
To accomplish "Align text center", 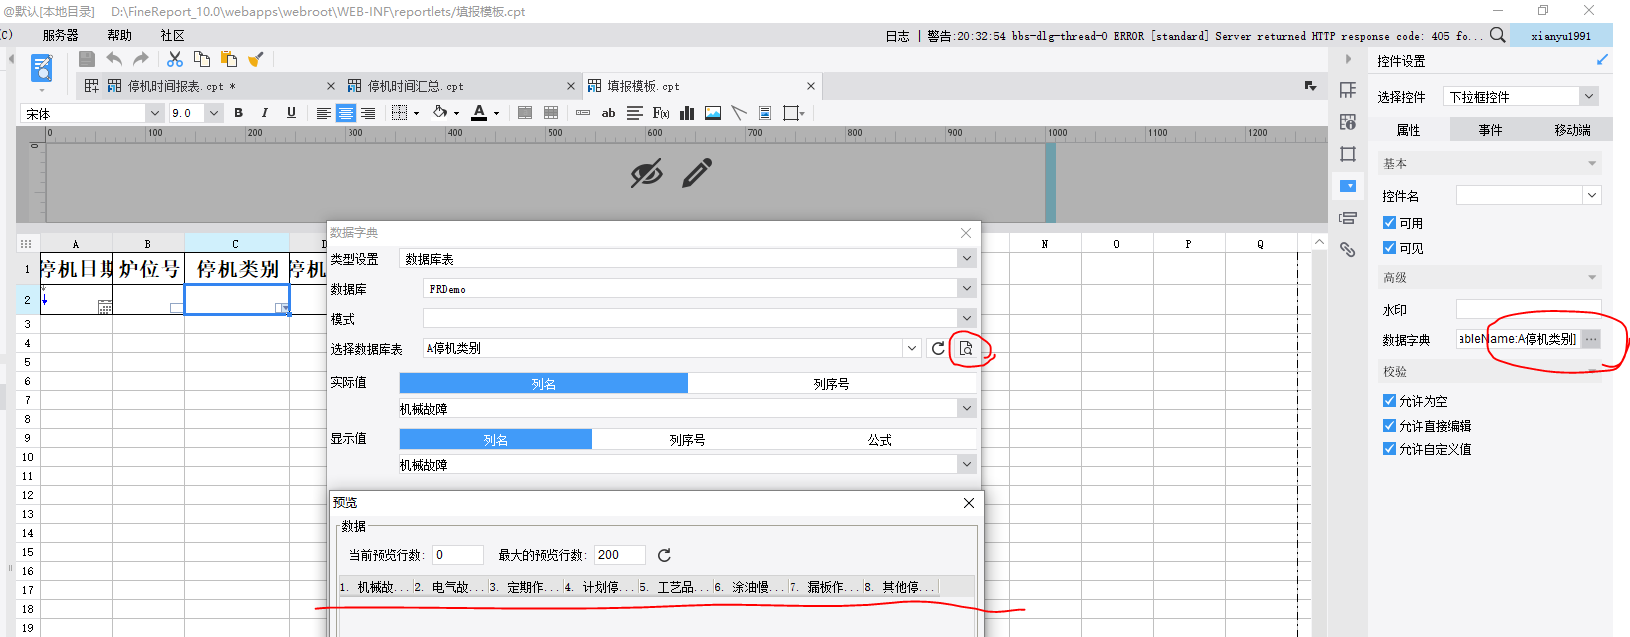I will (x=345, y=113).
